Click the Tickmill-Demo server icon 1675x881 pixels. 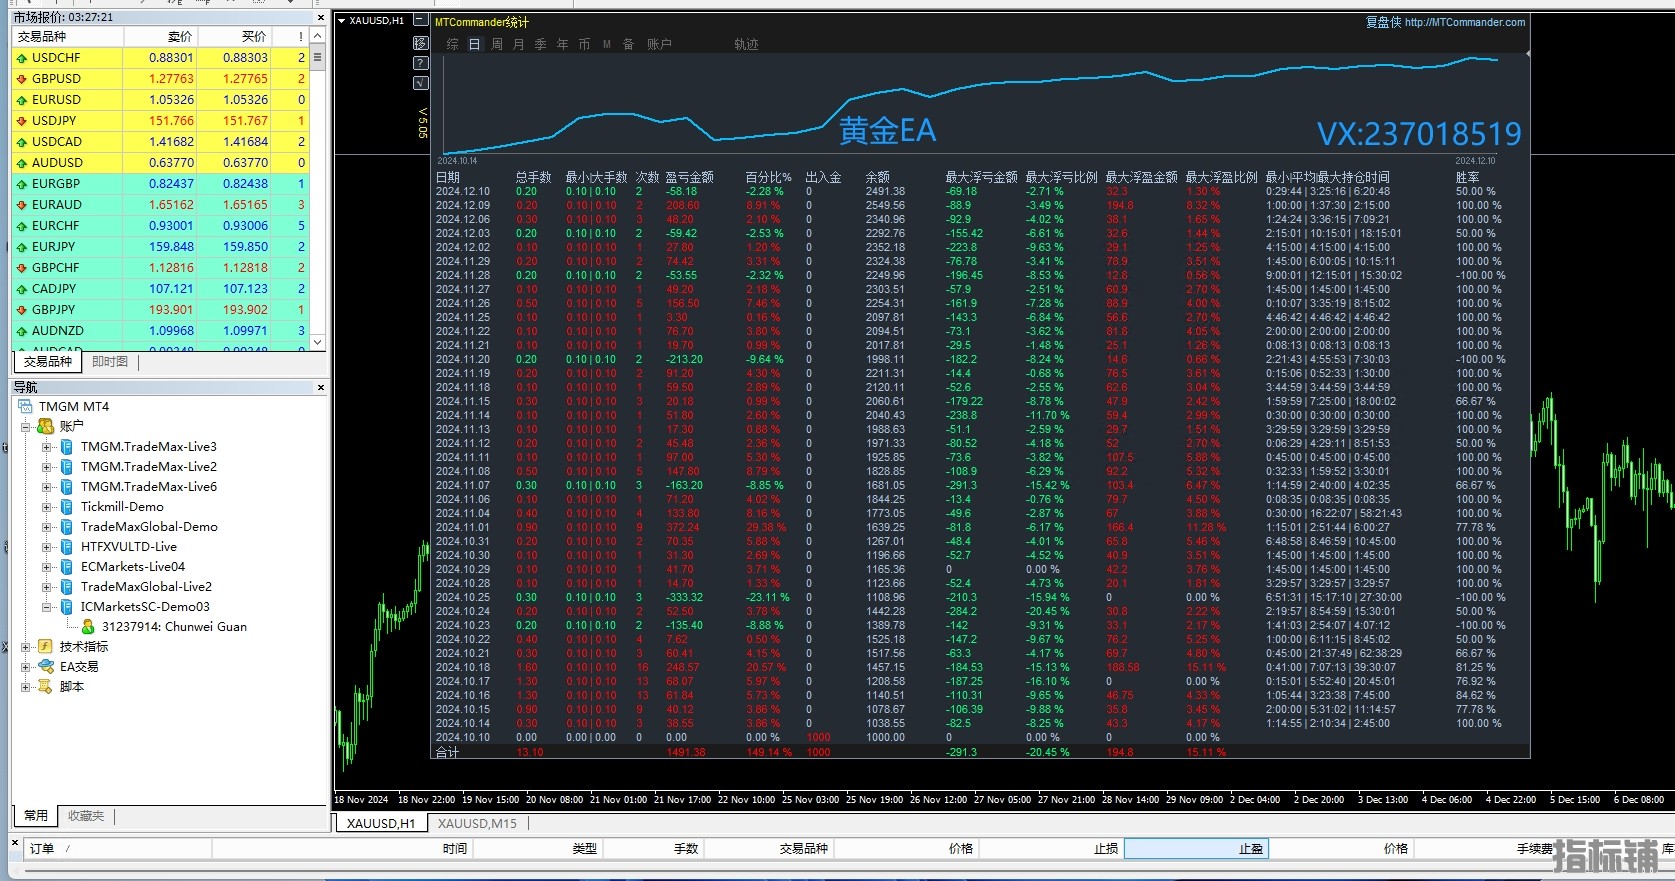tap(67, 507)
